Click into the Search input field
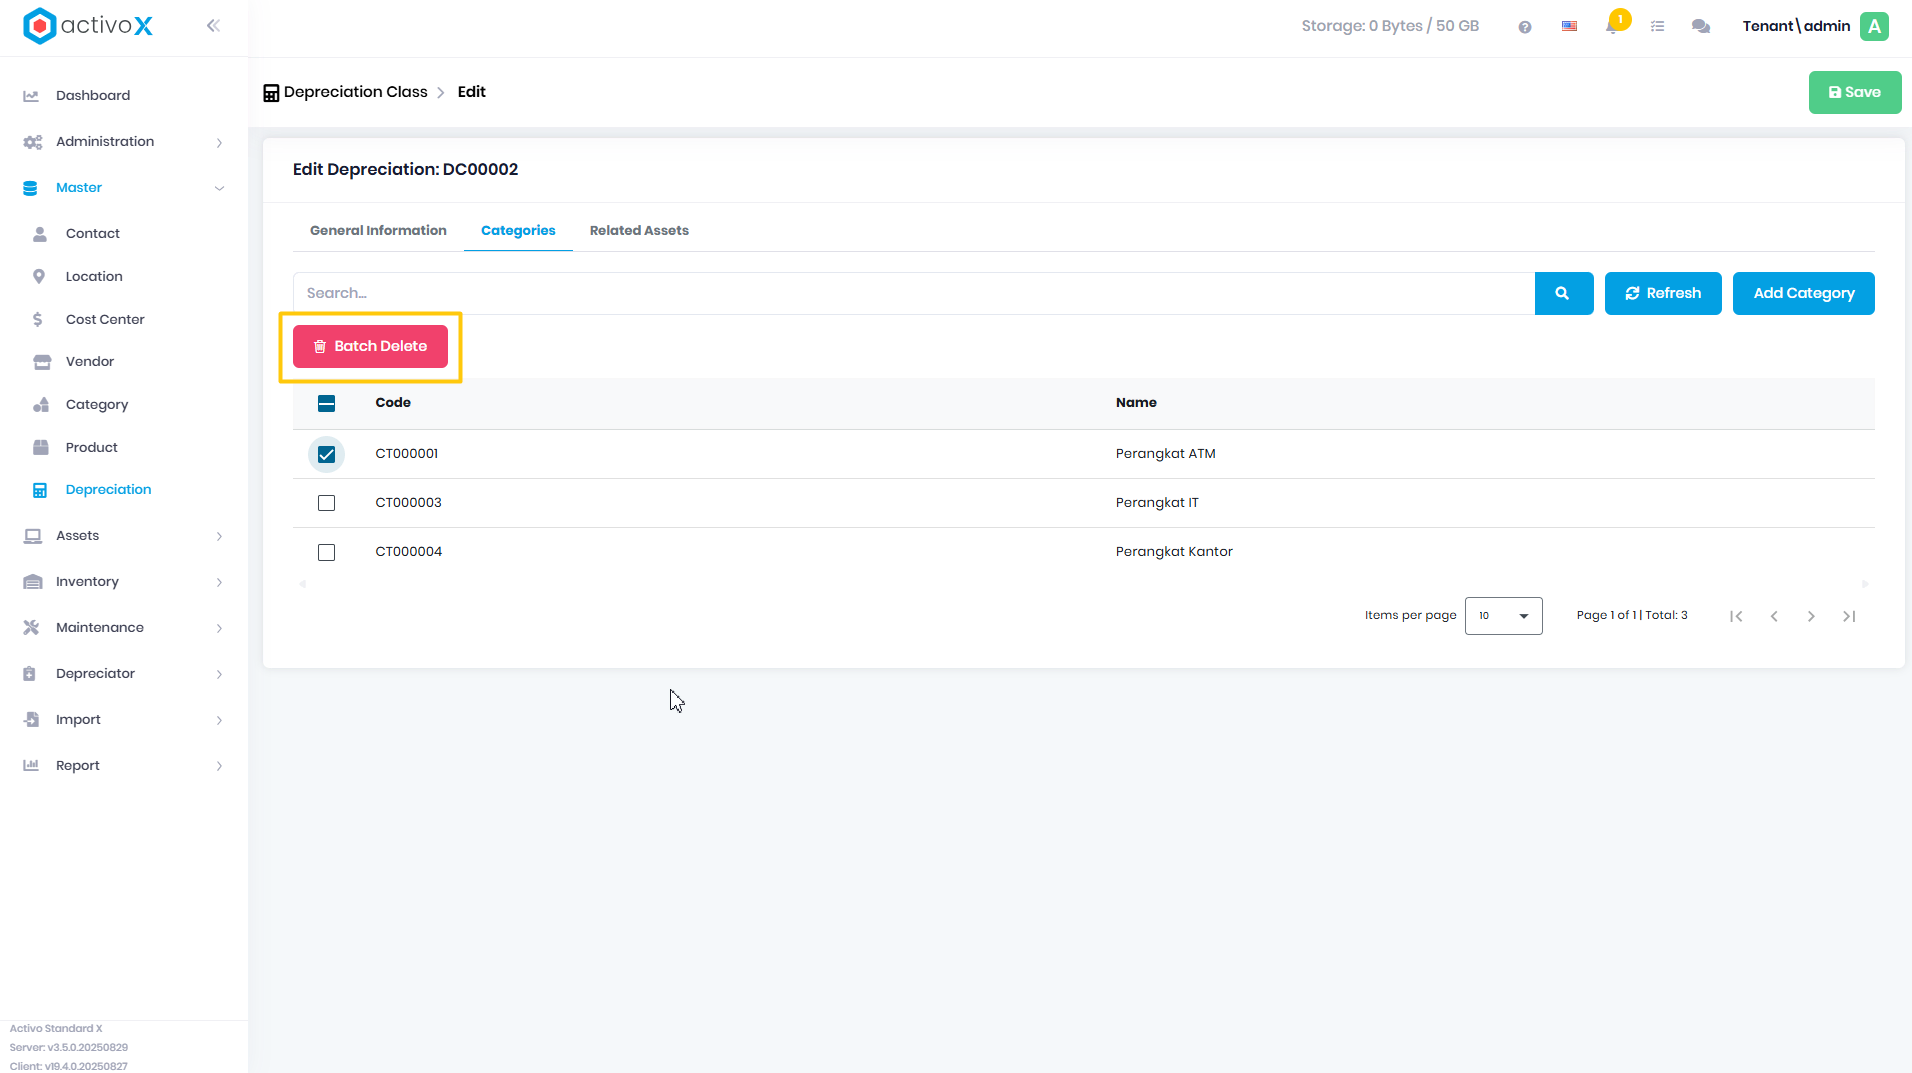Image resolution: width=1912 pixels, height=1073 pixels. pyautogui.click(x=914, y=293)
